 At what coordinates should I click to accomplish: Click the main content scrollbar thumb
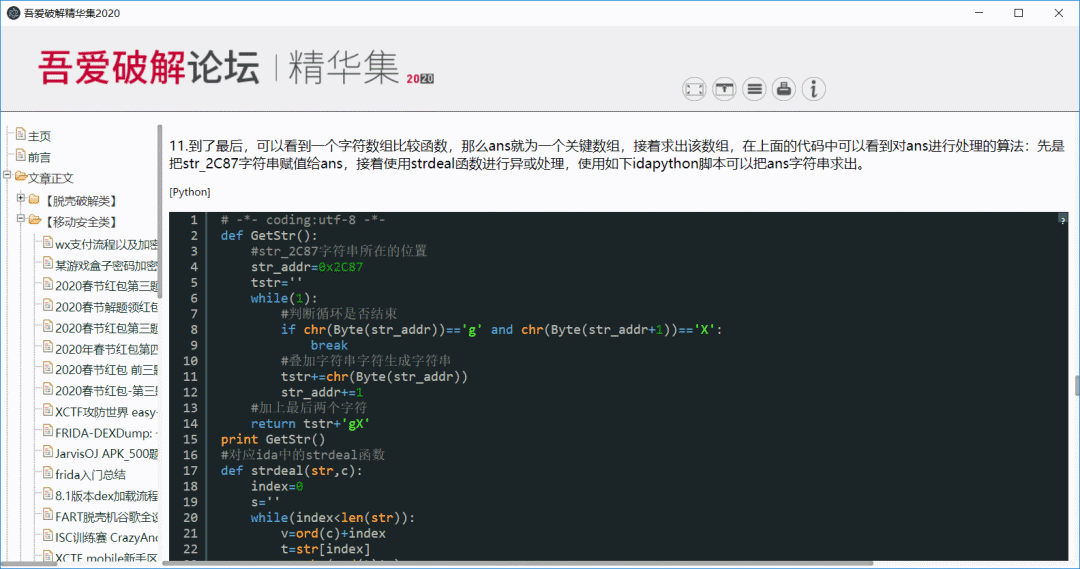(x=1076, y=386)
